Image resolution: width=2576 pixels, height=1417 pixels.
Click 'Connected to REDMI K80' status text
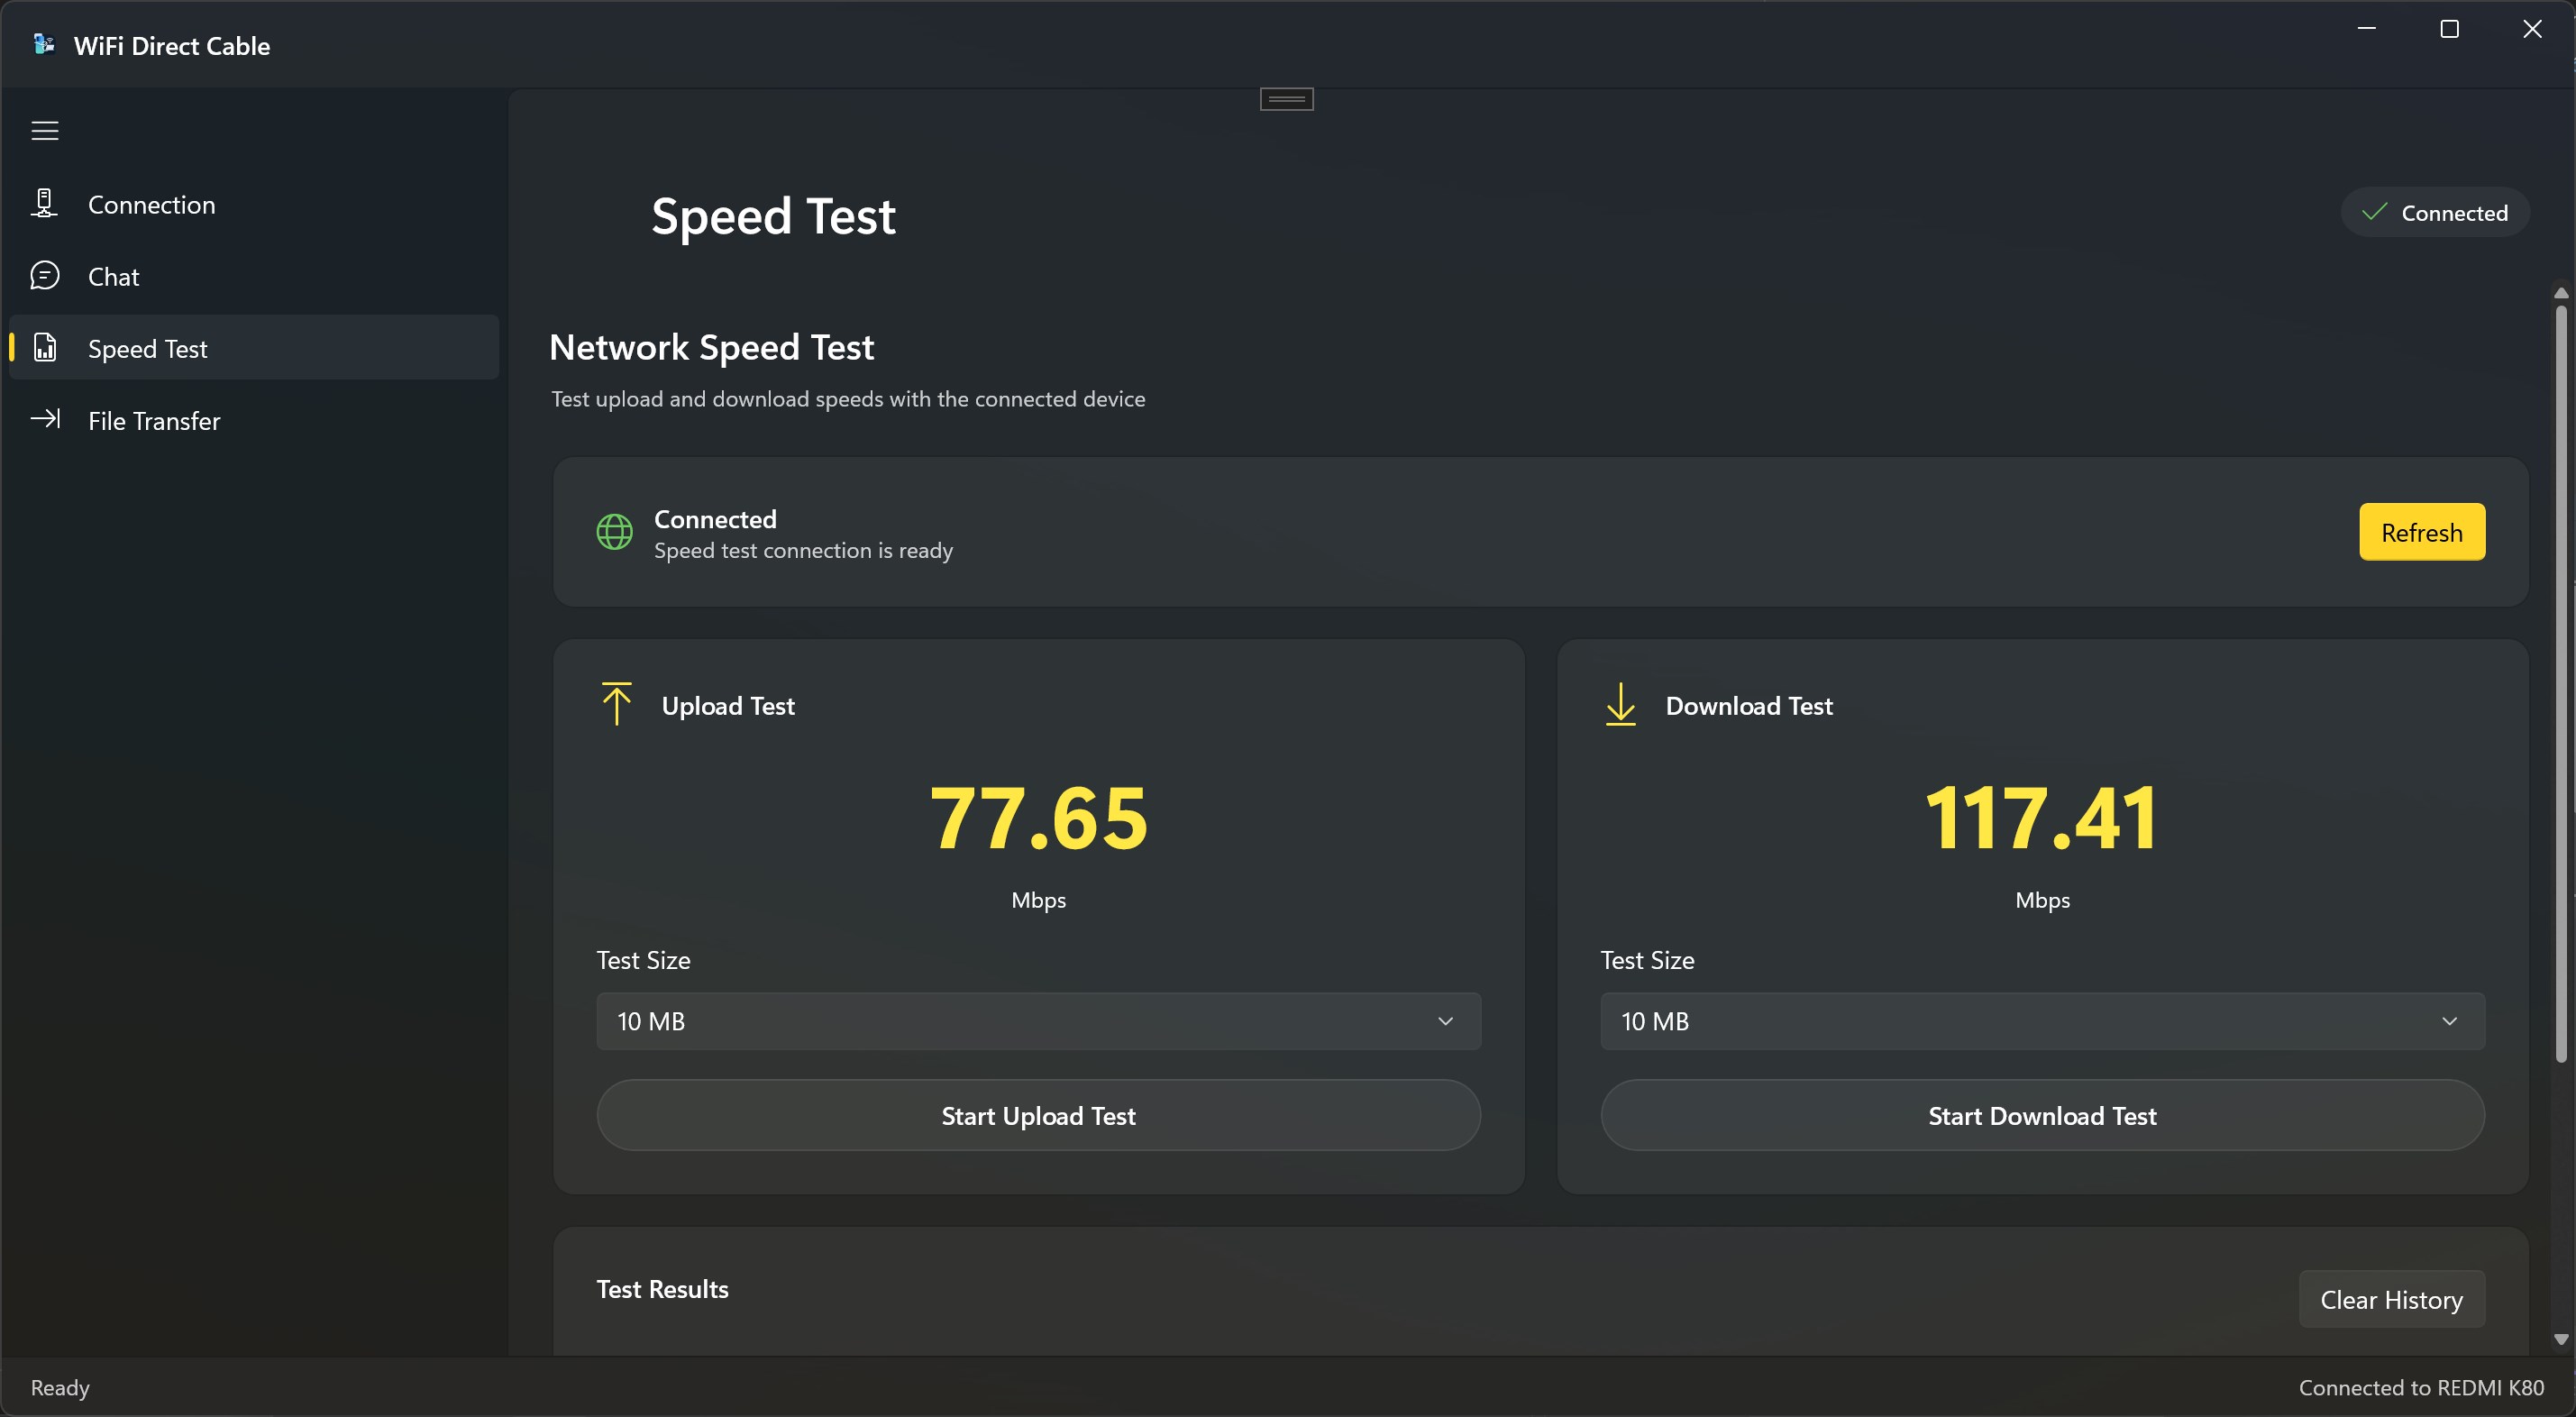coord(2421,1387)
